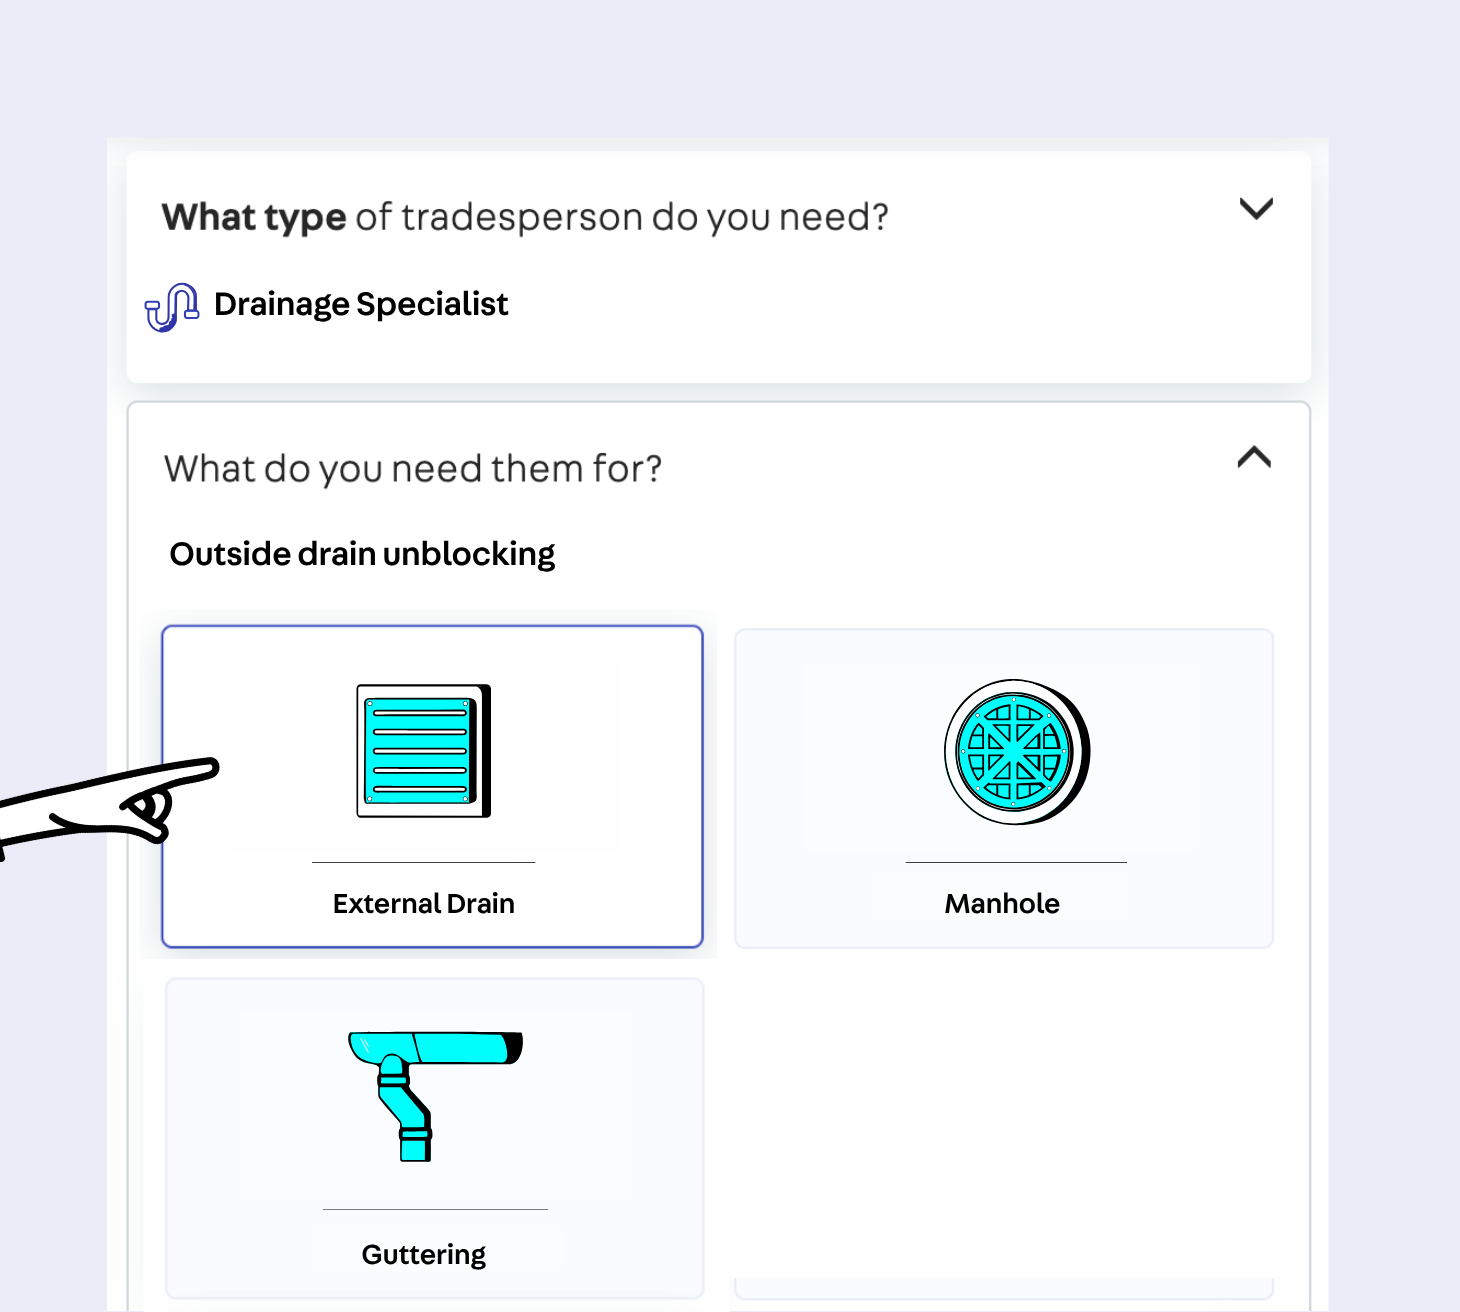Click the External Drain grate icon
The height and width of the screenshot is (1312, 1460).
pyautogui.click(x=424, y=750)
